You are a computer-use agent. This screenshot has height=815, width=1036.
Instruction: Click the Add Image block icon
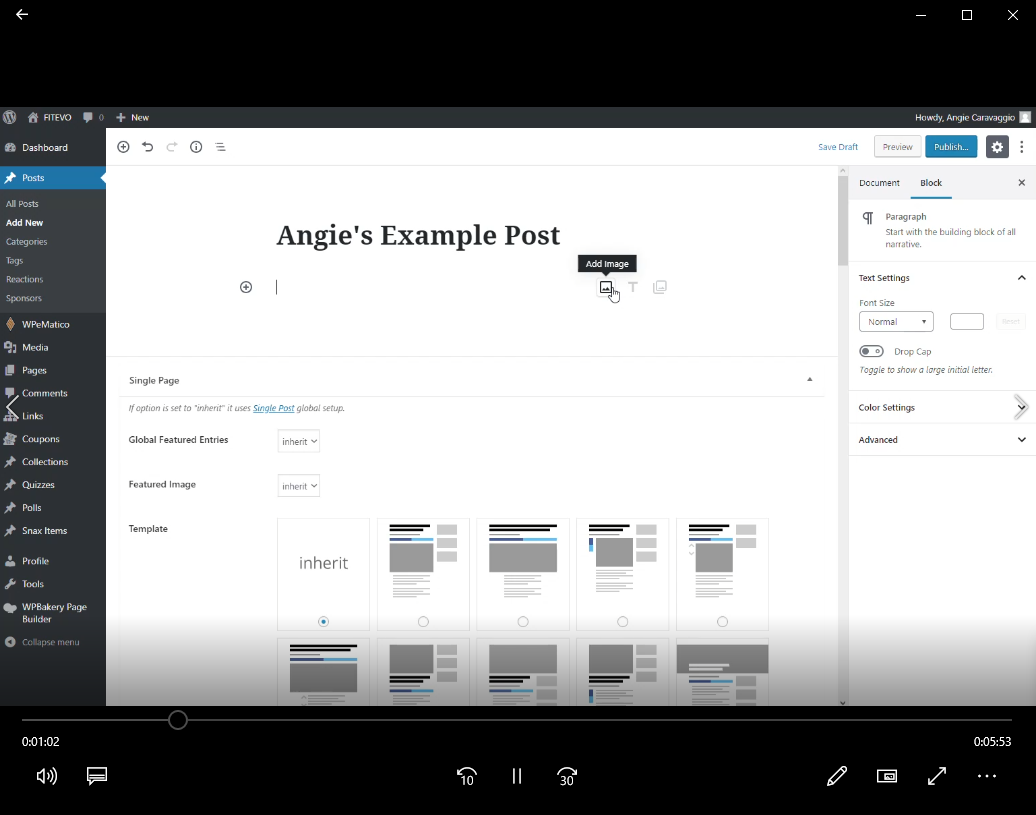pos(605,287)
